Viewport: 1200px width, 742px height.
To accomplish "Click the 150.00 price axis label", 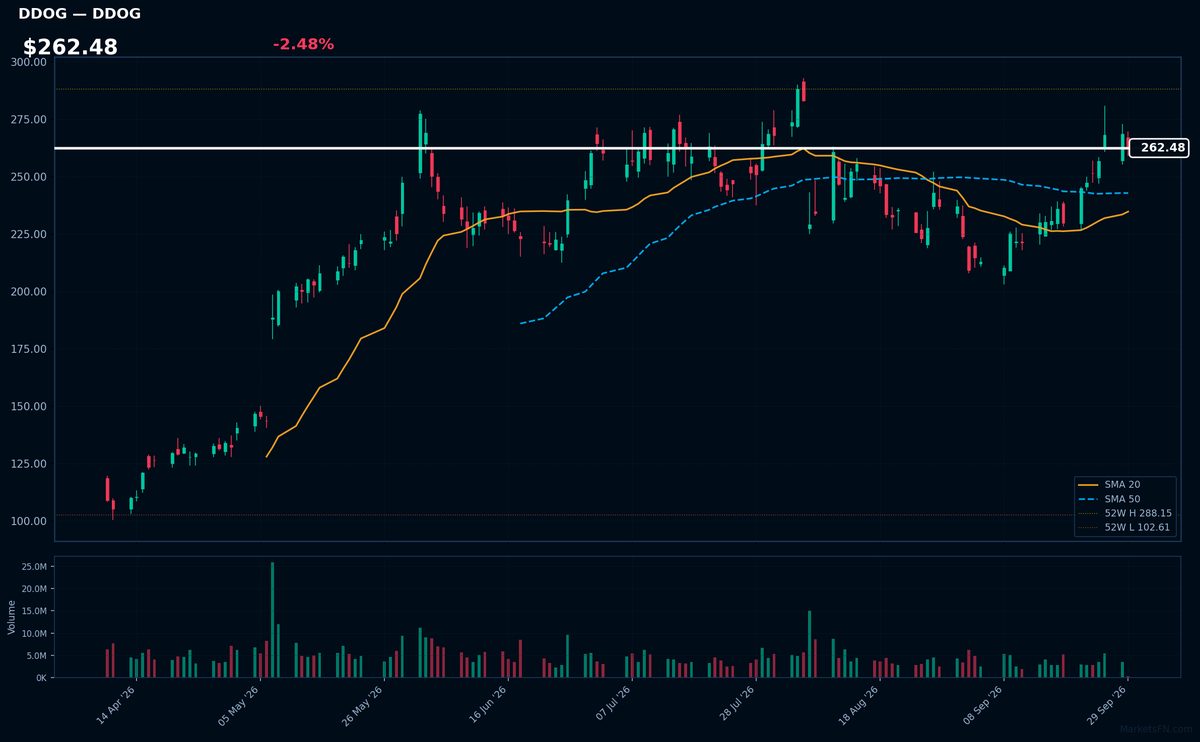I will pos(29,407).
